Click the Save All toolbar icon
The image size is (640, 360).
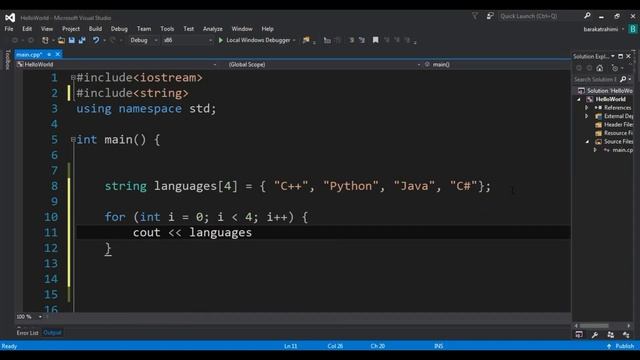coord(82,40)
